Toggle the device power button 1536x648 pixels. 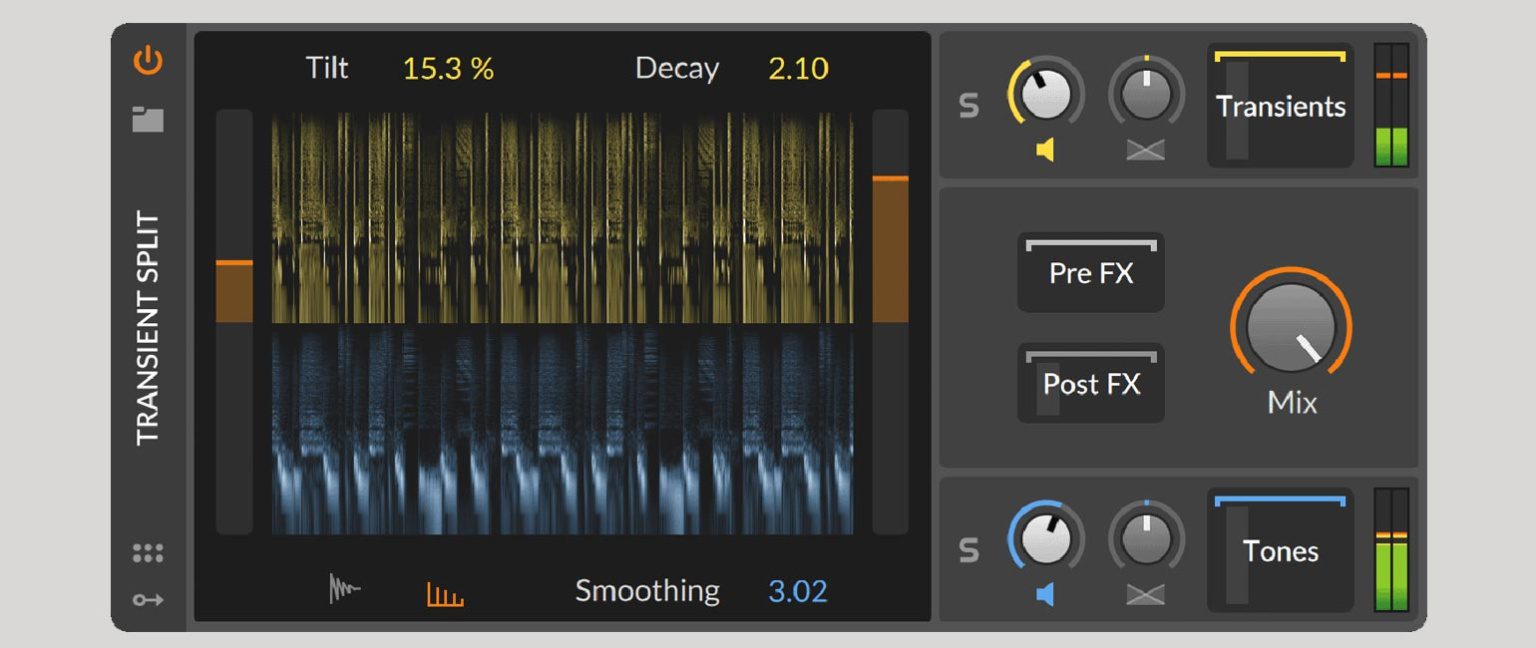click(146, 60)
